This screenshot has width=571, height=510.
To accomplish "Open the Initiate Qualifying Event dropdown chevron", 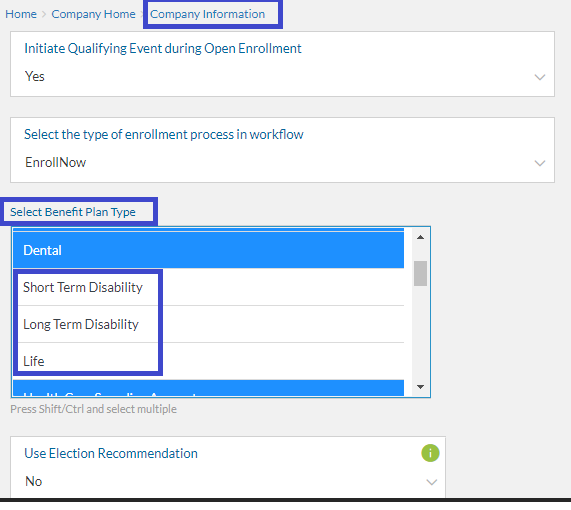I will coord(540,77).
